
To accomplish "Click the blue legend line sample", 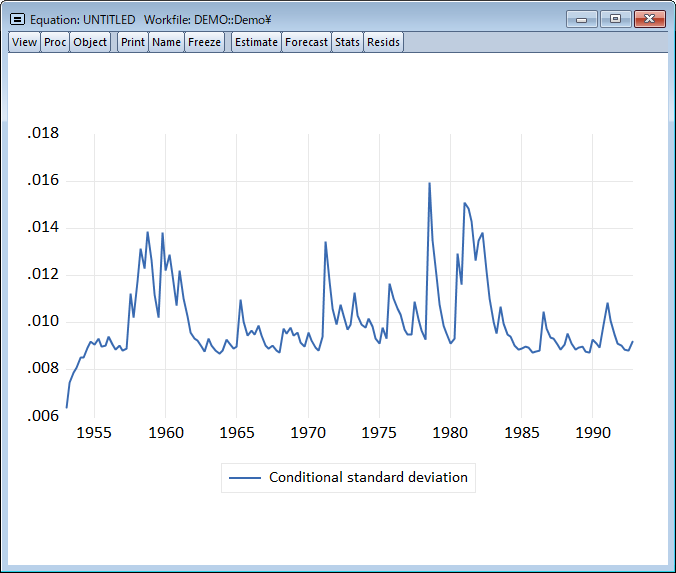I will pos(245,478).
